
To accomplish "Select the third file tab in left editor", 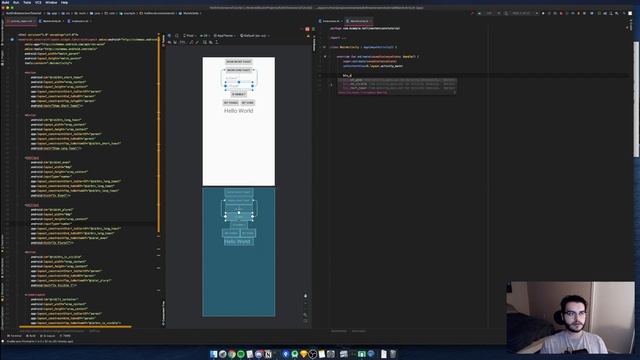I will point(79,21).
